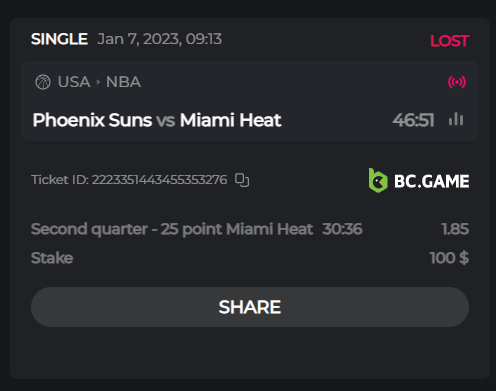Open the USA category link
Image resolution: width=496 pixels, height=391 pixels.
coord(74,82)
